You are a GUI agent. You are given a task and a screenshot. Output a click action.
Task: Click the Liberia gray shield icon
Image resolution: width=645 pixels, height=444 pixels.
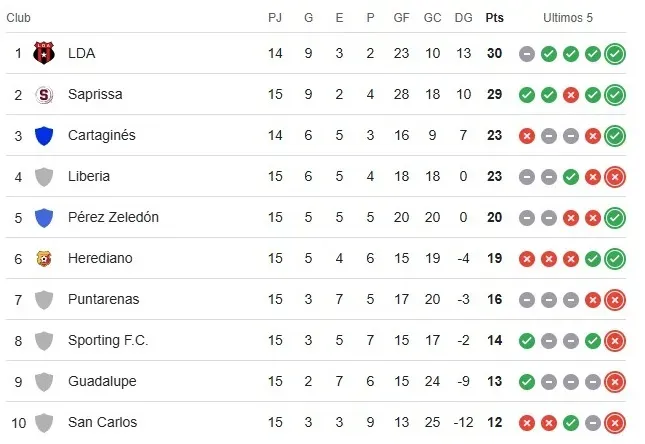click(43, 177)
